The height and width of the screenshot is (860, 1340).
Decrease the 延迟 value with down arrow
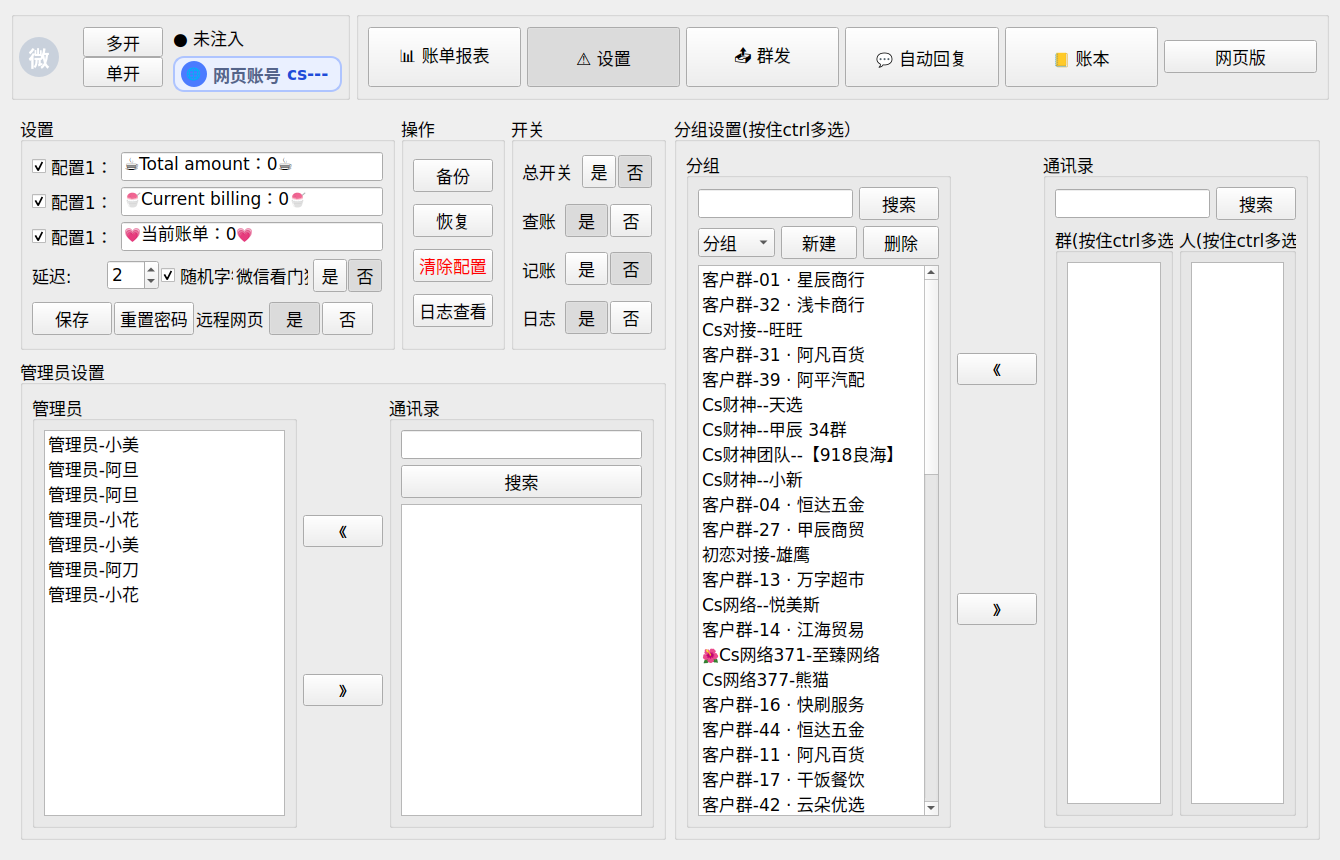(152, 281)
